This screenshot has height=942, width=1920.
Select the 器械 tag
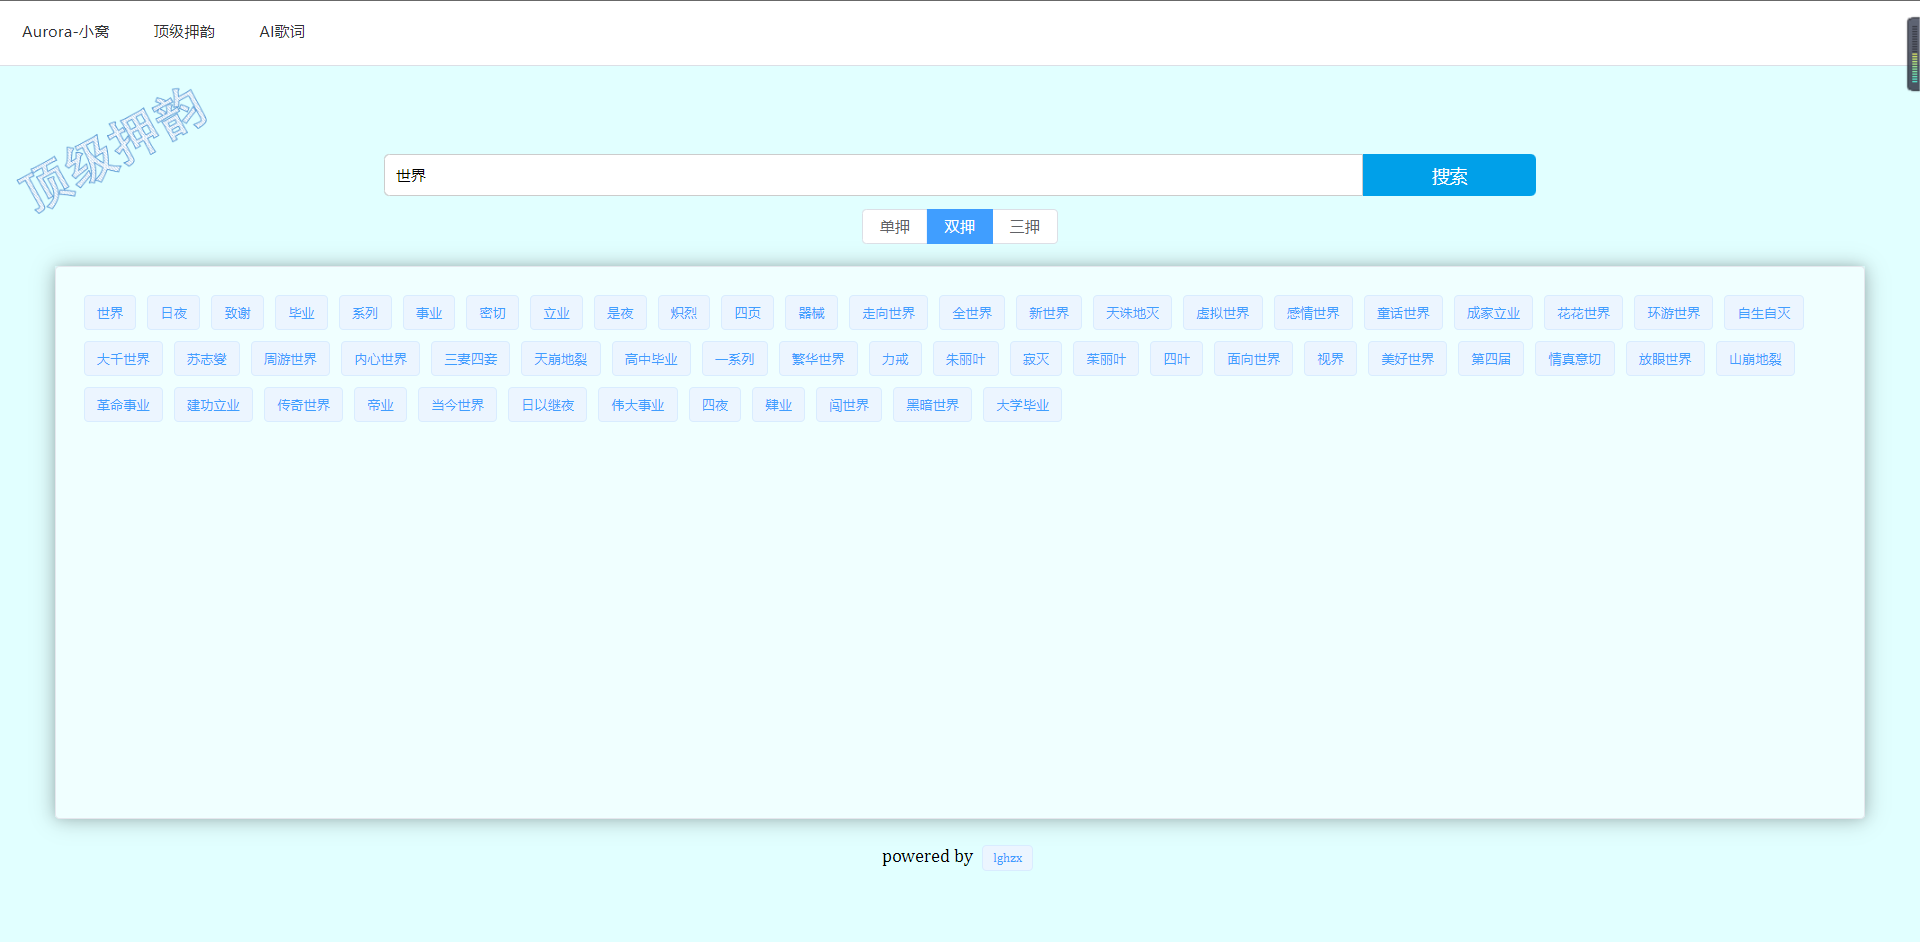click(x=812, y=313)
